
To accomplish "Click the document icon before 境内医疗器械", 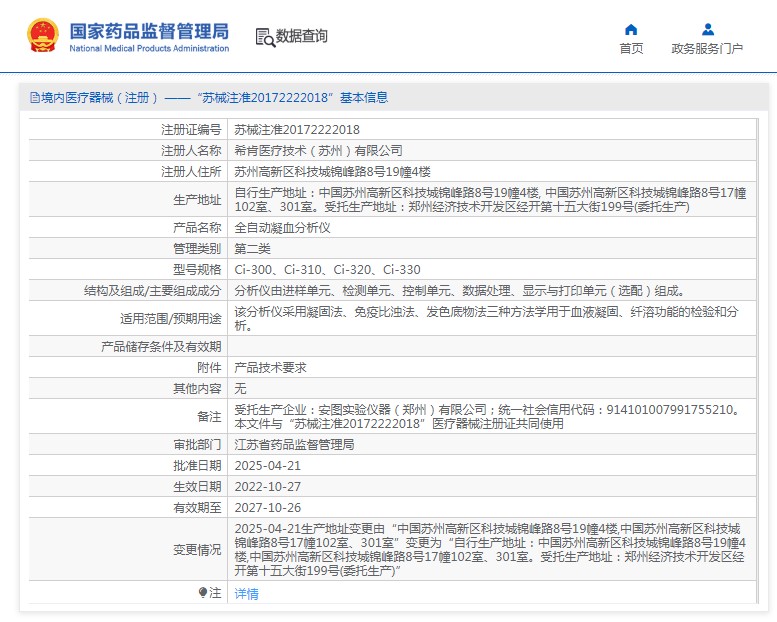I will point(34,98).
